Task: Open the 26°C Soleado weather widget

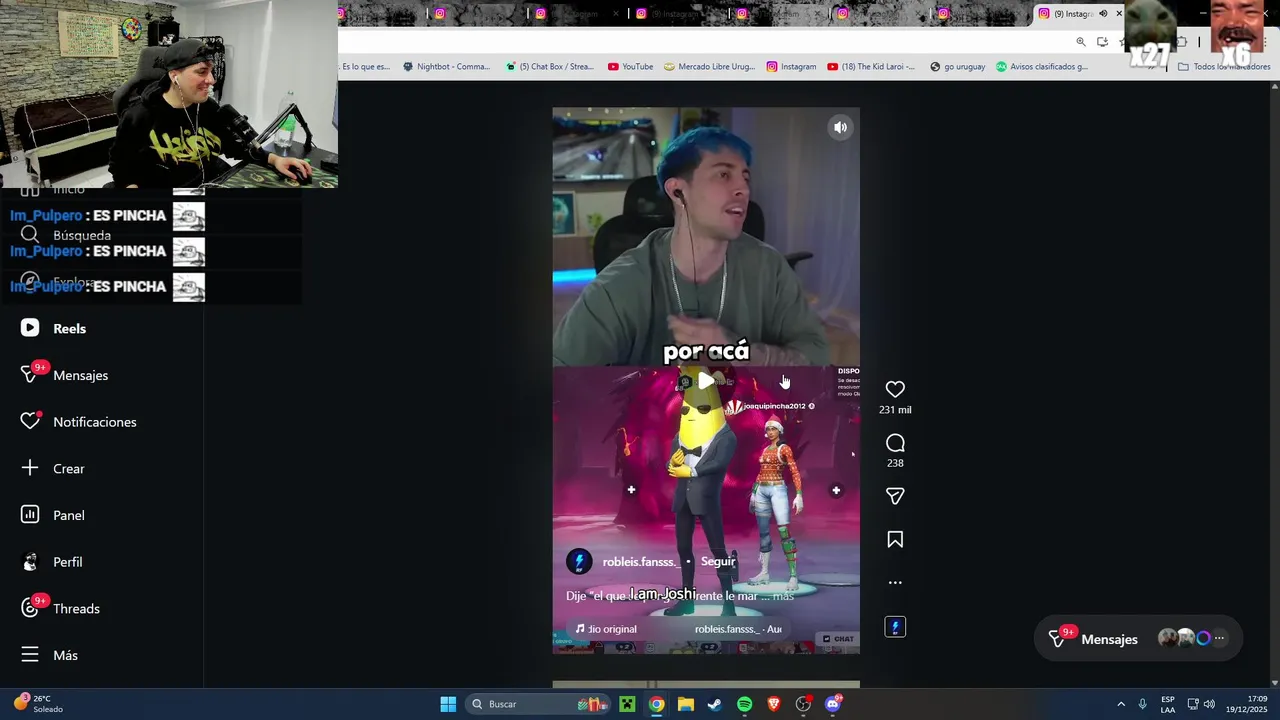Action: (38, 704)
